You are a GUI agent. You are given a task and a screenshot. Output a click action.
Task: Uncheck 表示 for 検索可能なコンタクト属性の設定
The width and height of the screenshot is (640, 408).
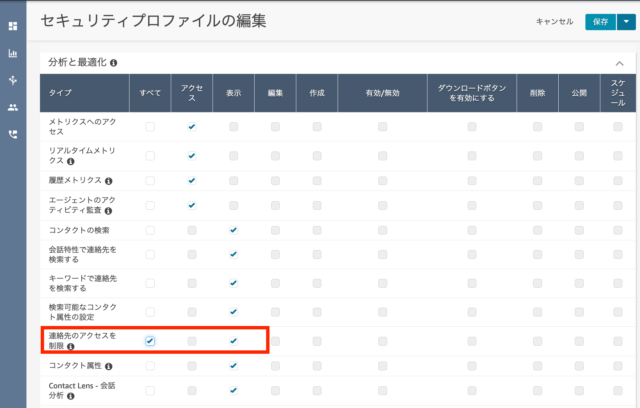233,312
